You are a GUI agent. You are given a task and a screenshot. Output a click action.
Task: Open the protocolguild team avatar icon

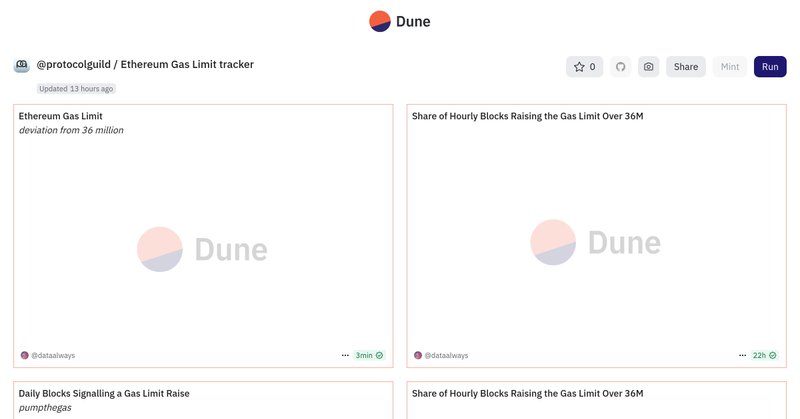[21, 65]
